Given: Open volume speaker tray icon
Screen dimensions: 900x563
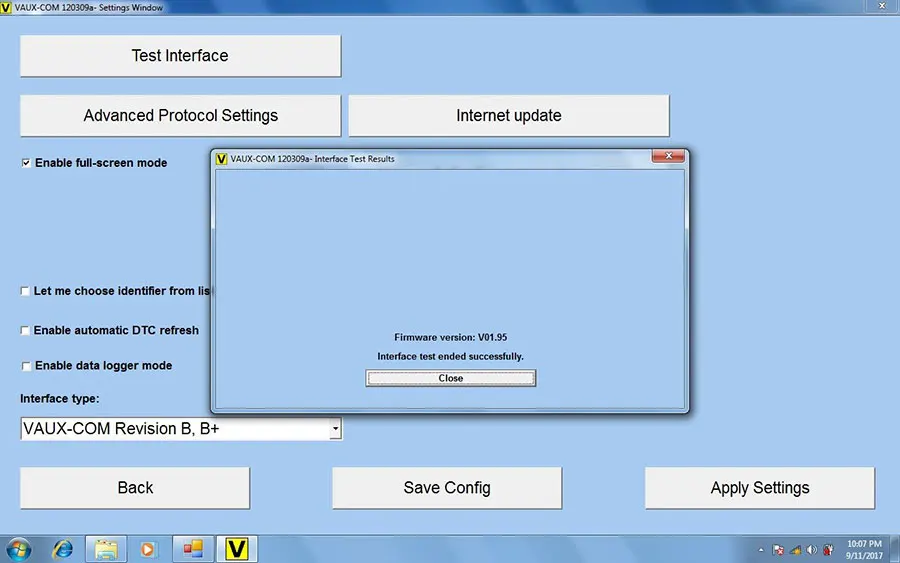Looking at the screenshot, I should [x=811, y=550].
